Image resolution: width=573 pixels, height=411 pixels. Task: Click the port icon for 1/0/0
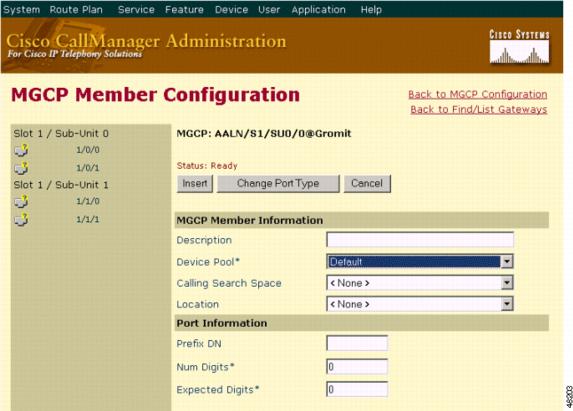(21, 150)
